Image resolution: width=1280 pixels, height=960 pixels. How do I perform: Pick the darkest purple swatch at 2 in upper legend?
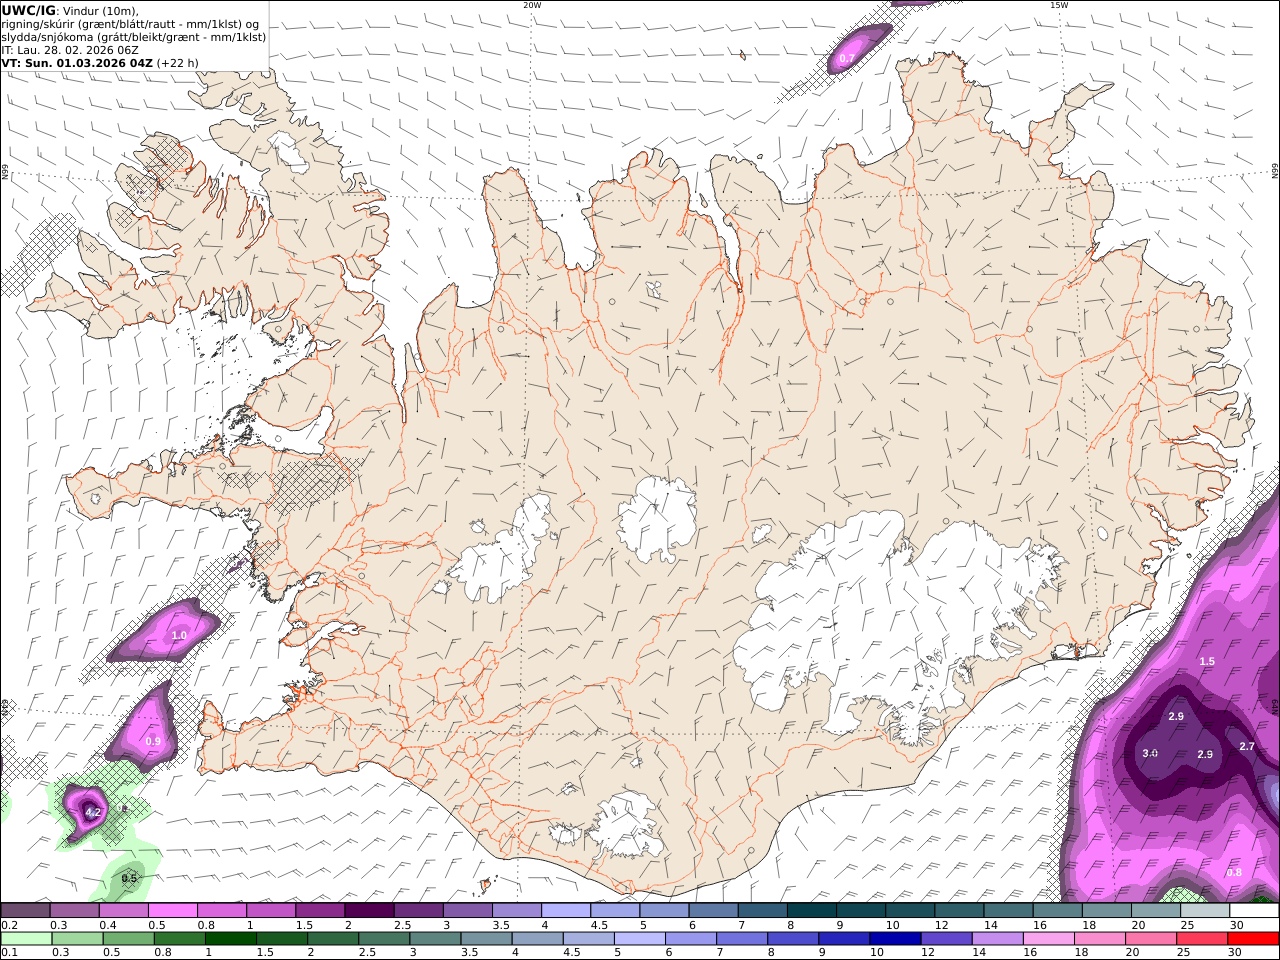pyautogui.click(x=369, y=910)
